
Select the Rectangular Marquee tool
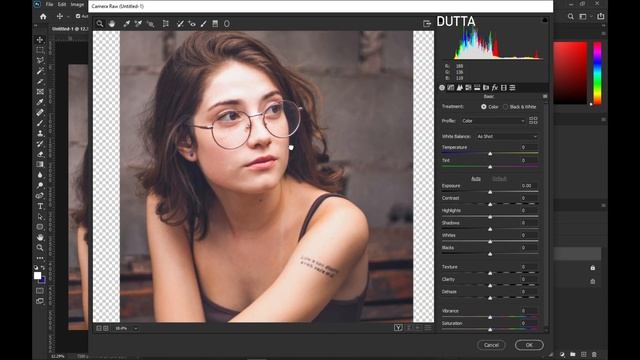click(40, 50)
